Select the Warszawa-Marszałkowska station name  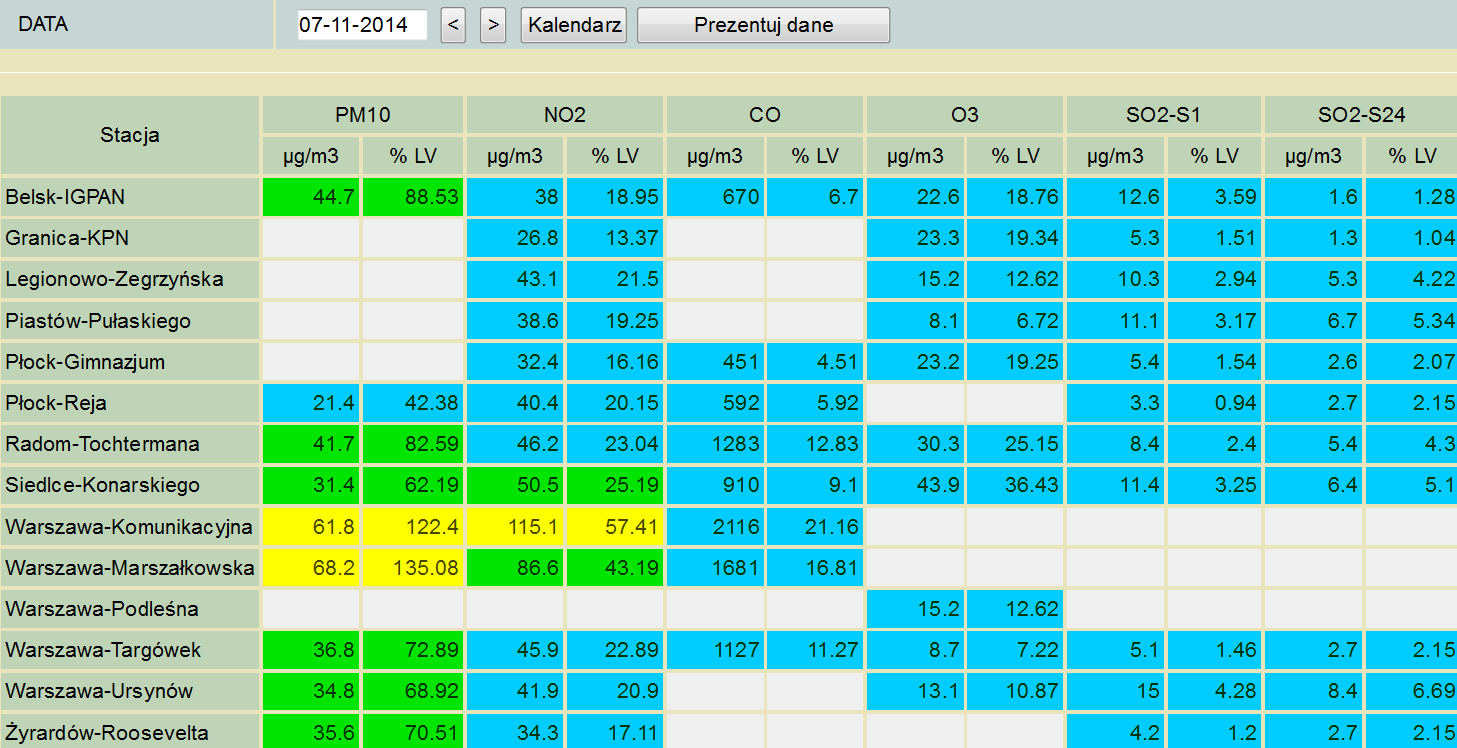click(130, 568)
